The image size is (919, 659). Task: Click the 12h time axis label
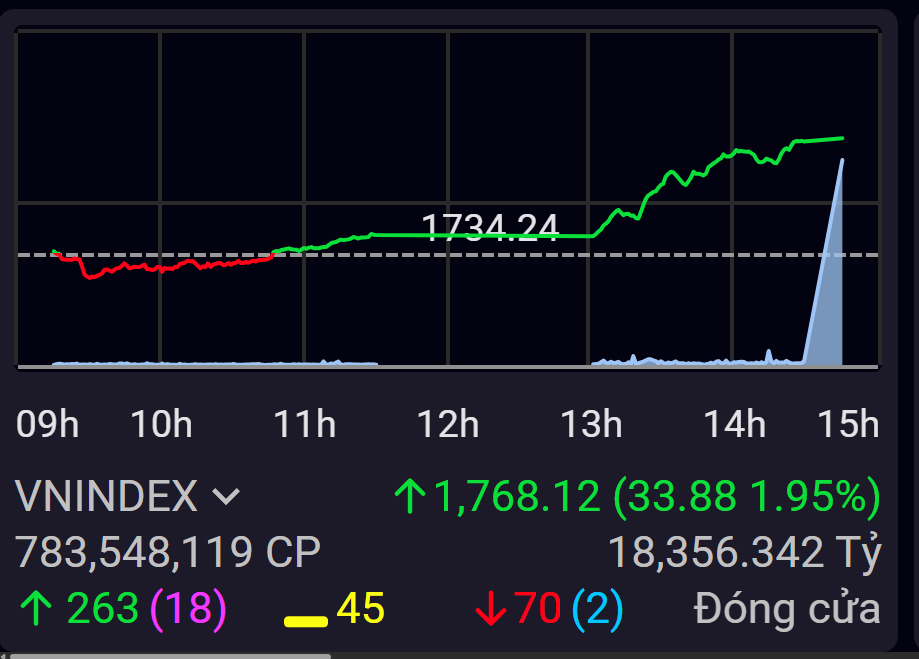coord(448,424)
